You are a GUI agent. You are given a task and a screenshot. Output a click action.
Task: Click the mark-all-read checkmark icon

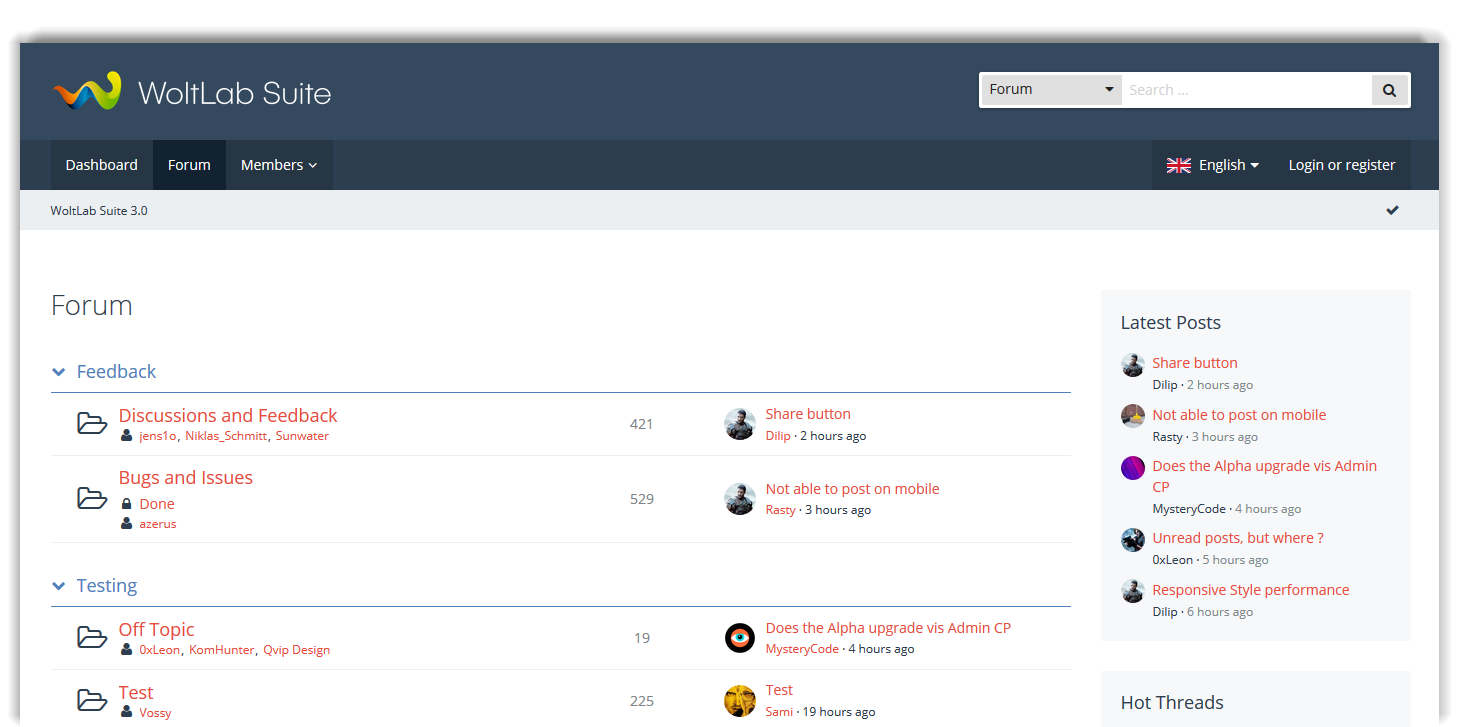tap(1392, 210)
